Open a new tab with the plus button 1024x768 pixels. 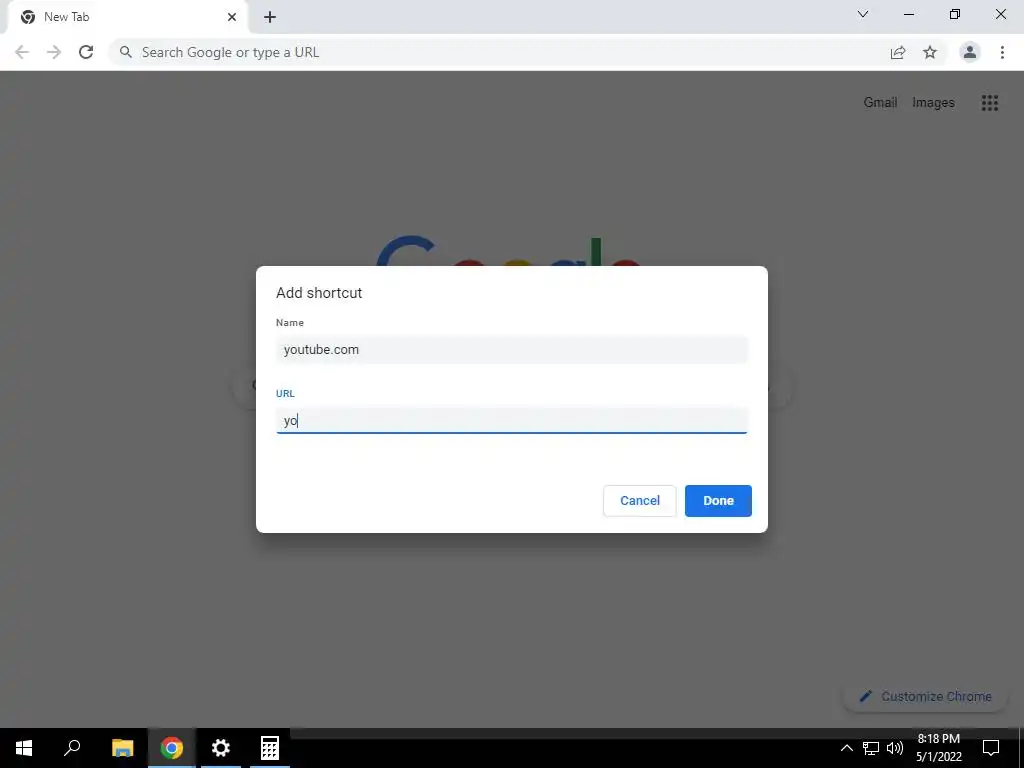click(x=270, y=17)
